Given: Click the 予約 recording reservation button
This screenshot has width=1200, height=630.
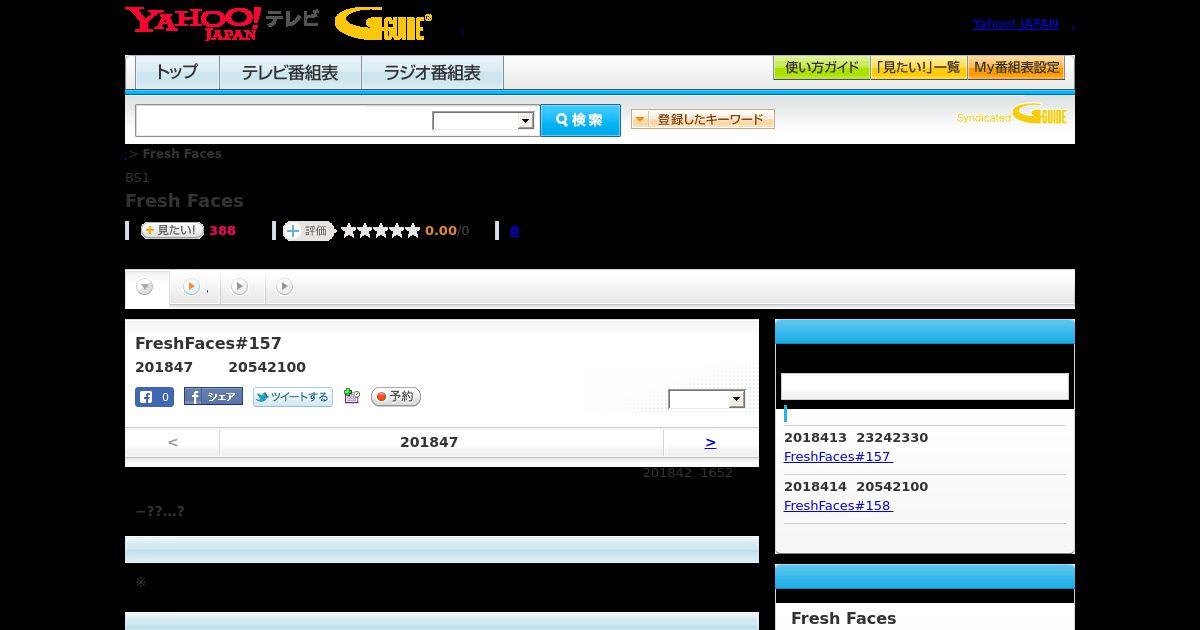Looking at the screenshot, I should point(396,397).
